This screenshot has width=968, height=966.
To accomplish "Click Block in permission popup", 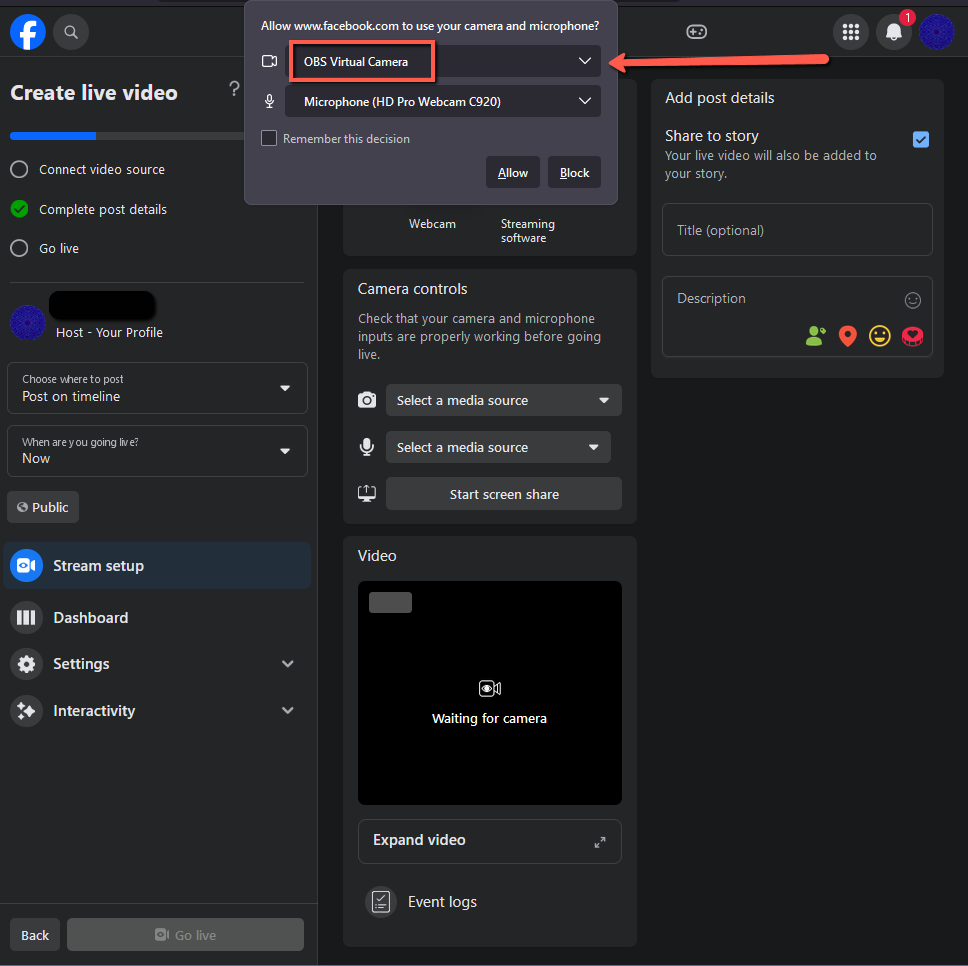I will 574,172.
